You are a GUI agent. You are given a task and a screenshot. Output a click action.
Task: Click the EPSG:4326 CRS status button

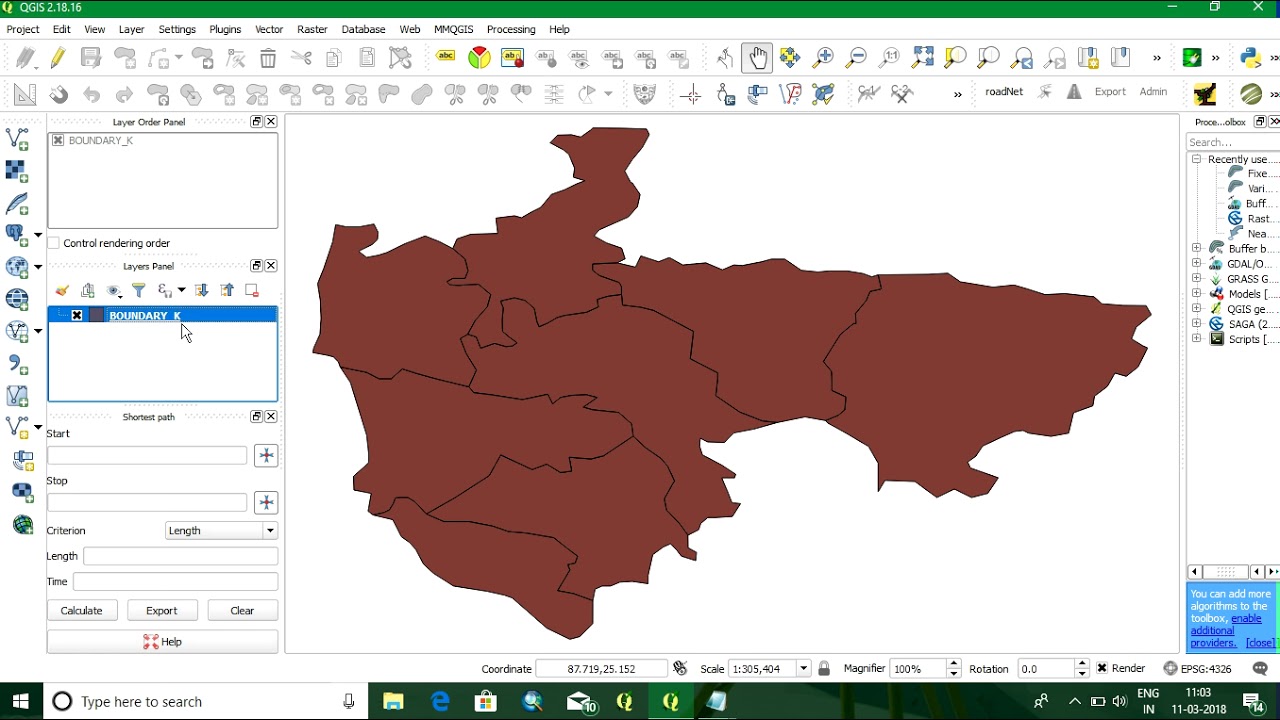1197,668
